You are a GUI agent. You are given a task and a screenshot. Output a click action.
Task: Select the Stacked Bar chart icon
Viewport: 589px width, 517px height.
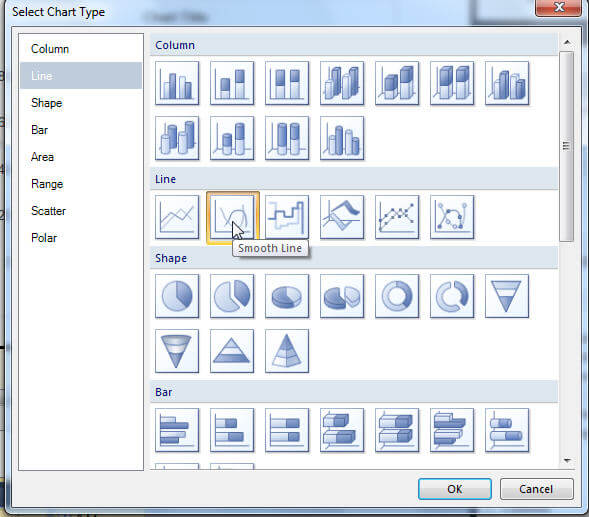tap(232, 430)
